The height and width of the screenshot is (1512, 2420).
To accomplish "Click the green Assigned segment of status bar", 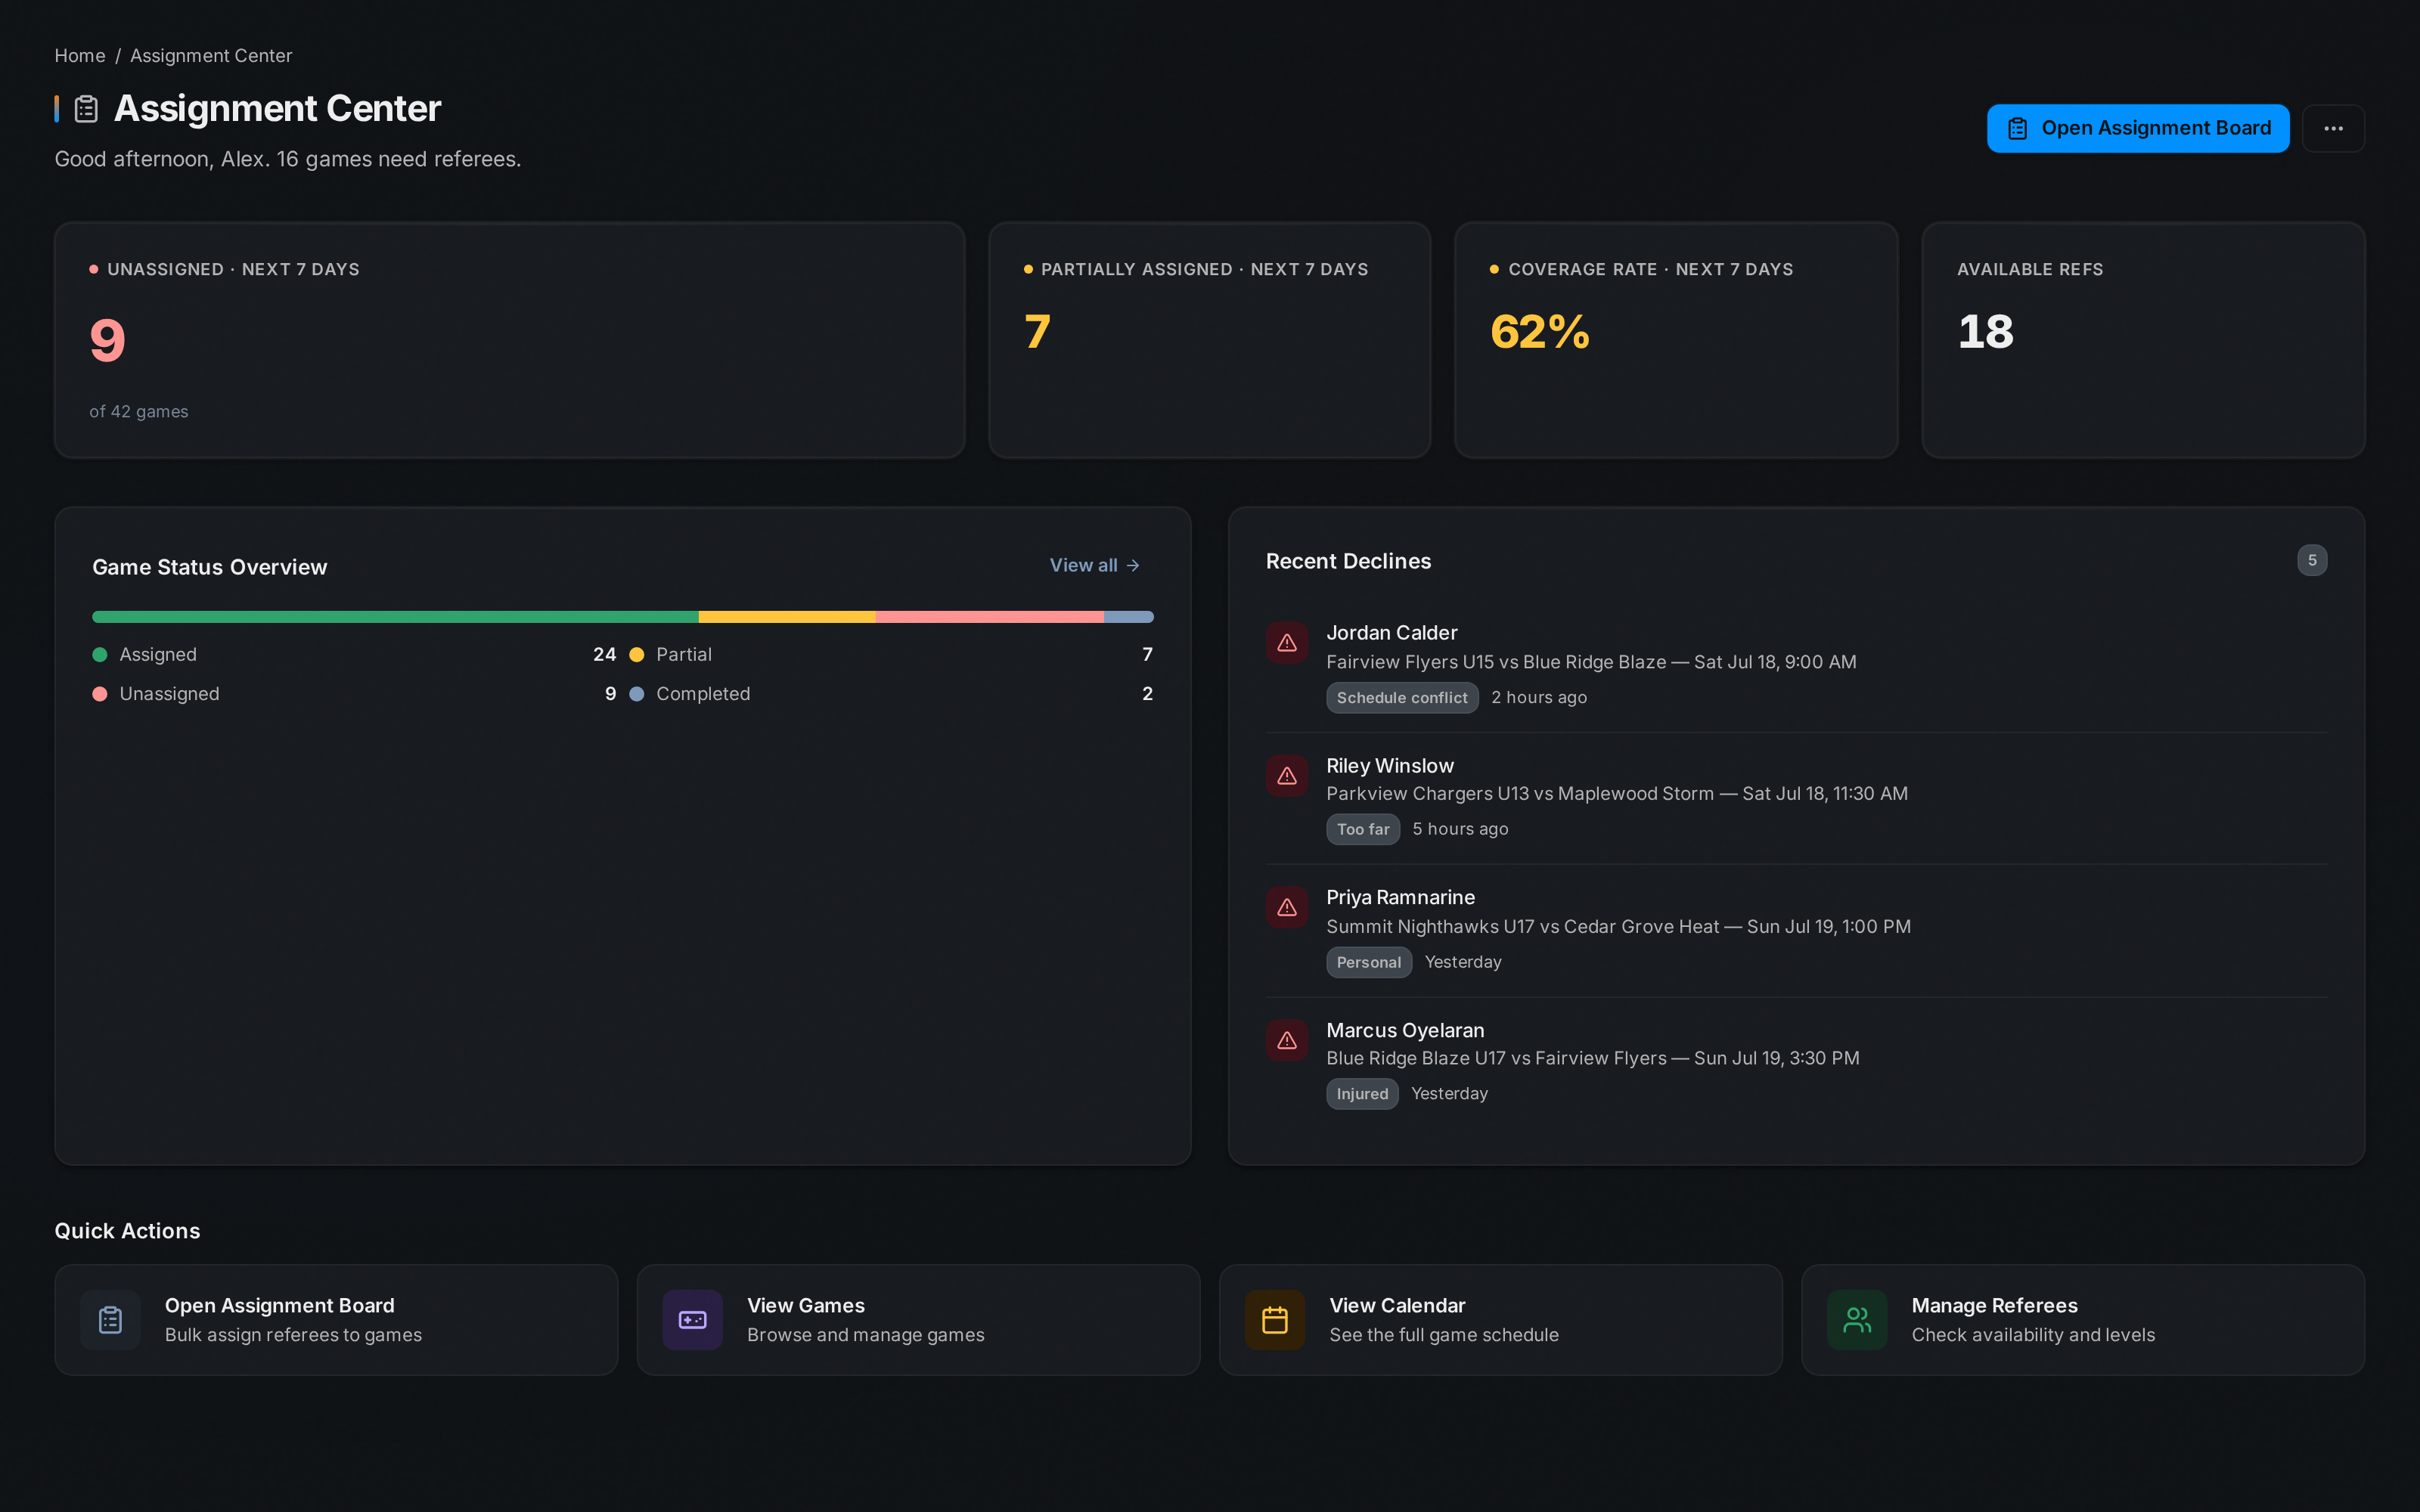I will point(395,617).
